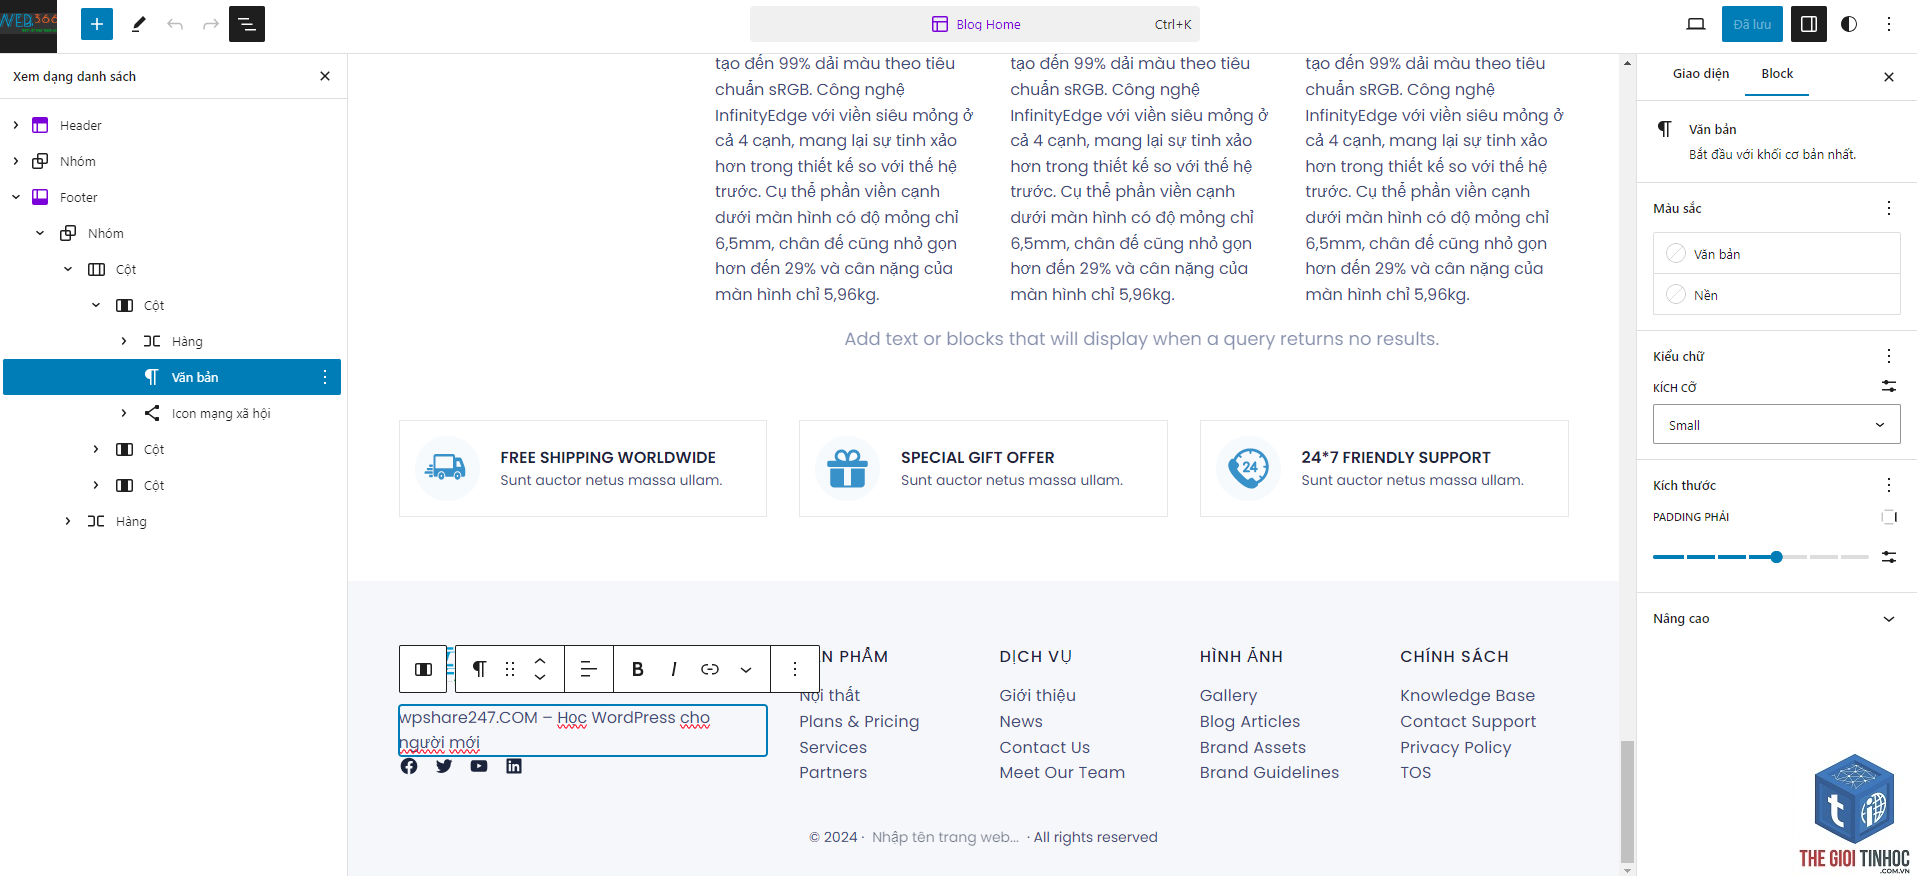Select the Footer template part in list view
Screen dimensions: 1917x876
(78, 197)
